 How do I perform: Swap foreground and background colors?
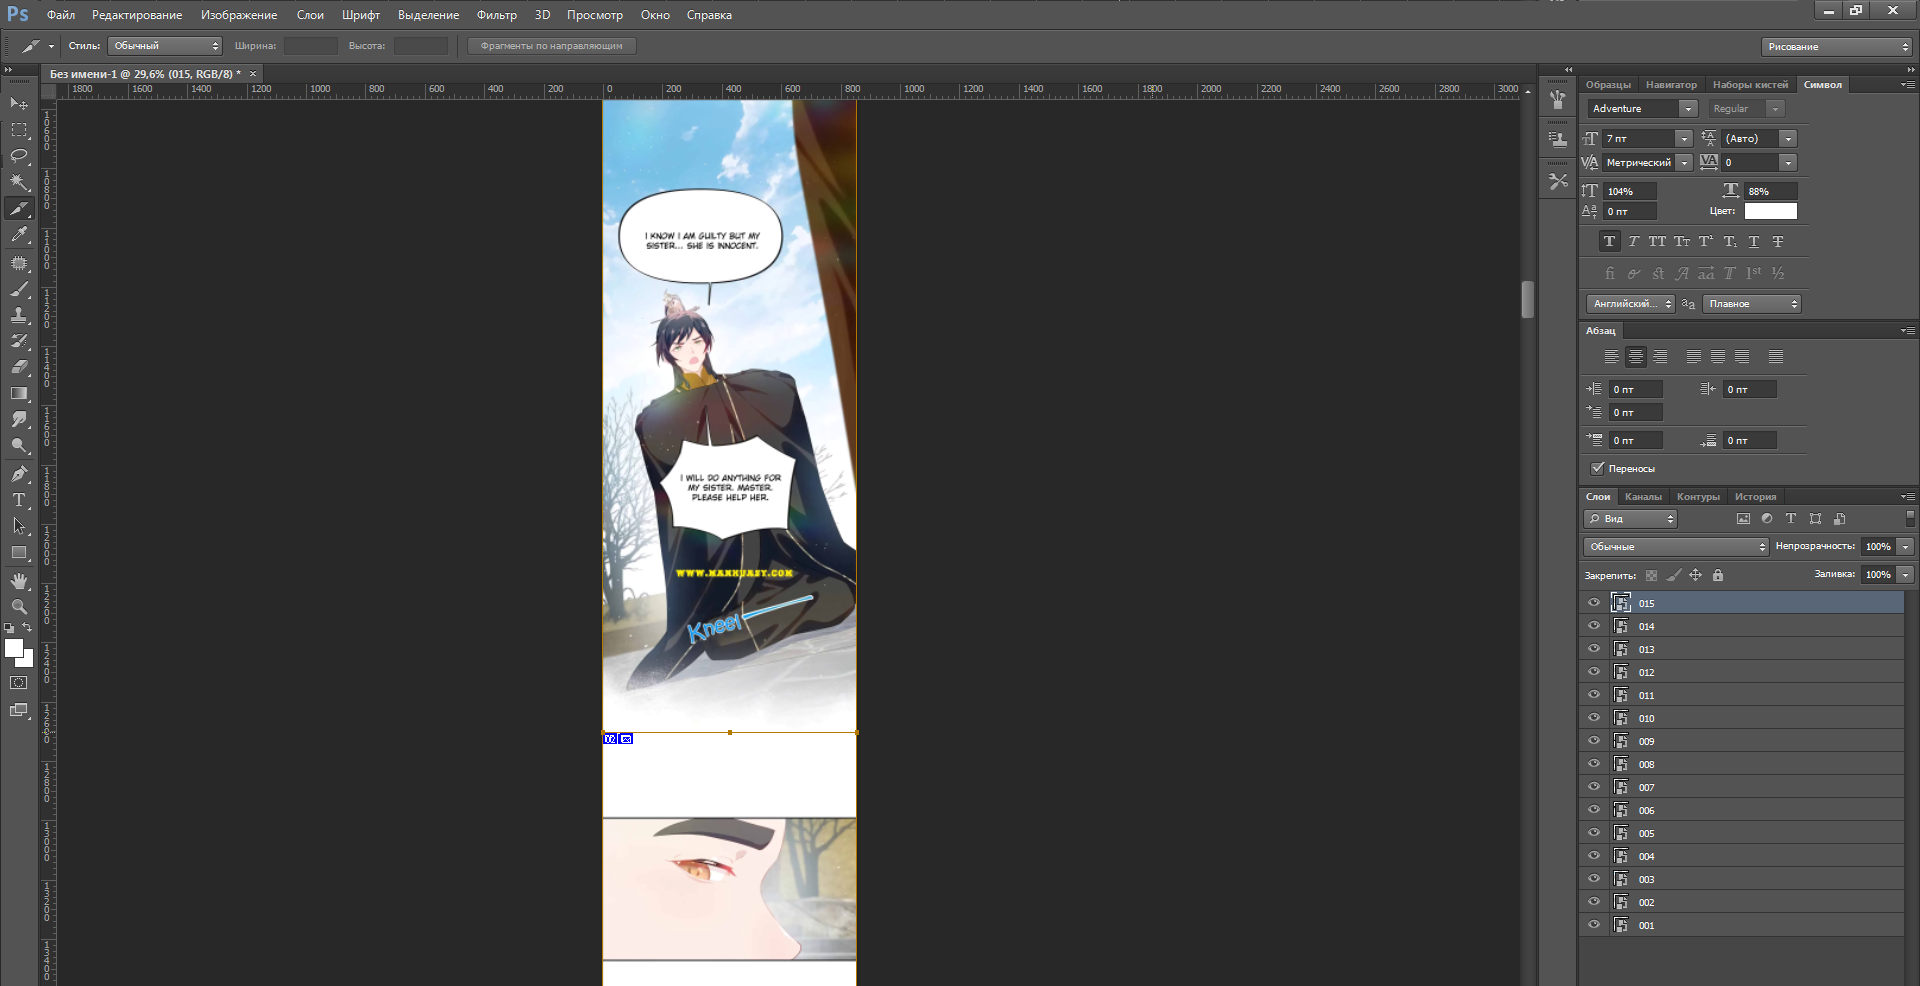[x=28, y=628]
